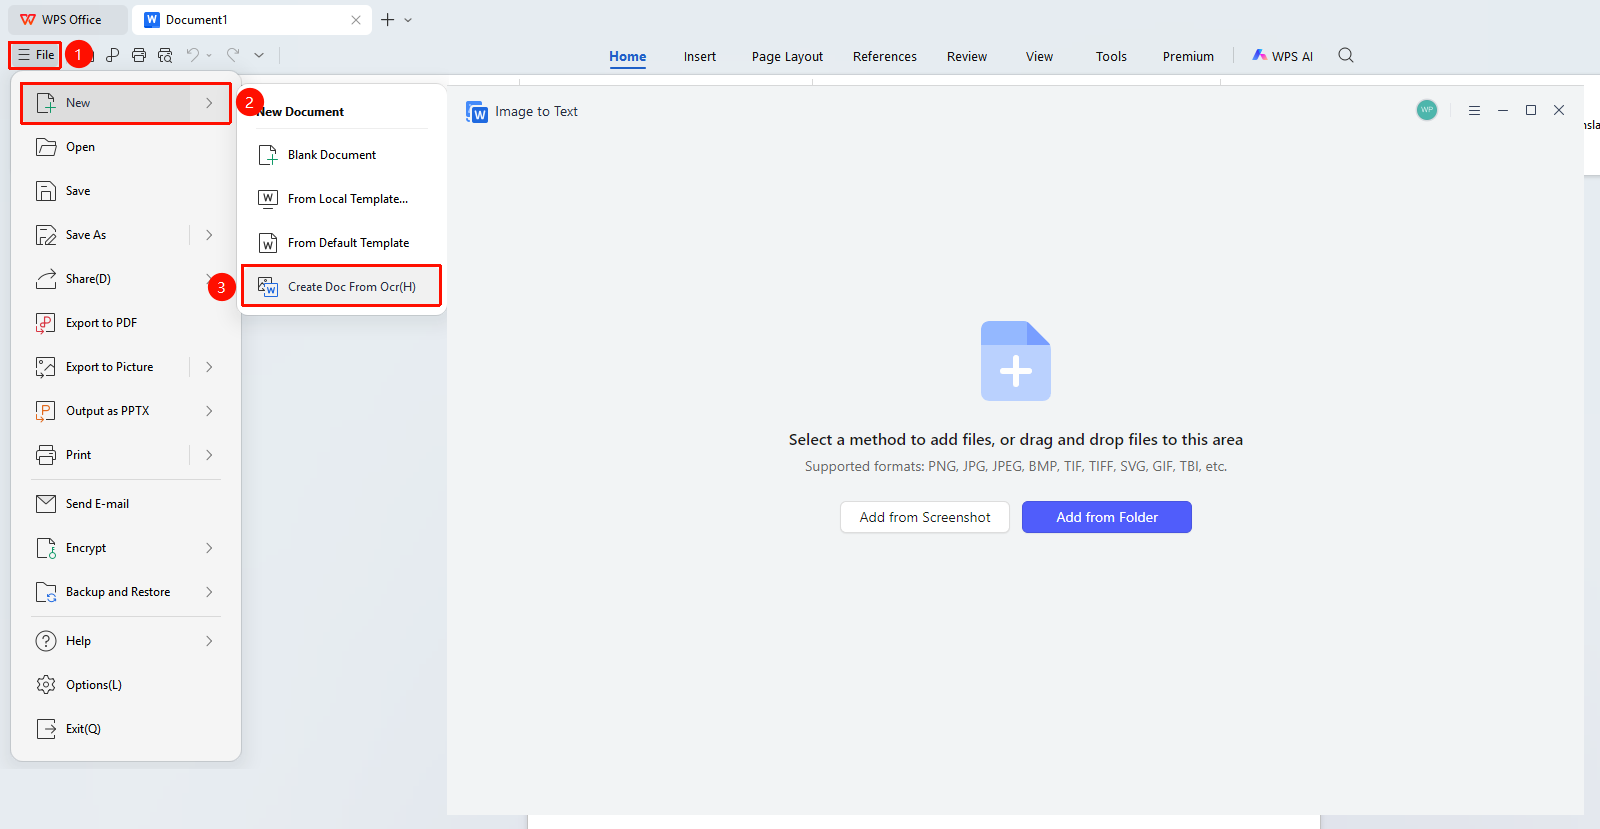Open the Page Layout ribbon tab
This screenshot has height=829, width=1600.
787,57
